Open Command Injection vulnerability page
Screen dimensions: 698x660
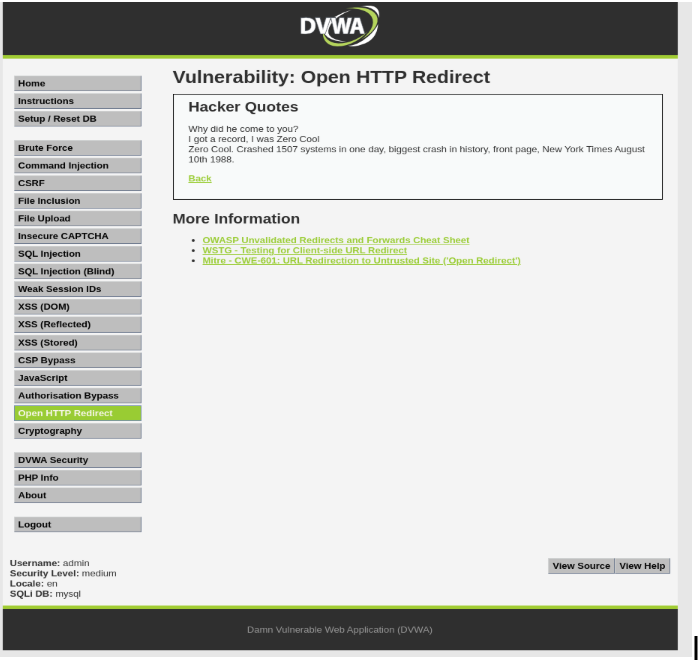[x=77, y=166]
